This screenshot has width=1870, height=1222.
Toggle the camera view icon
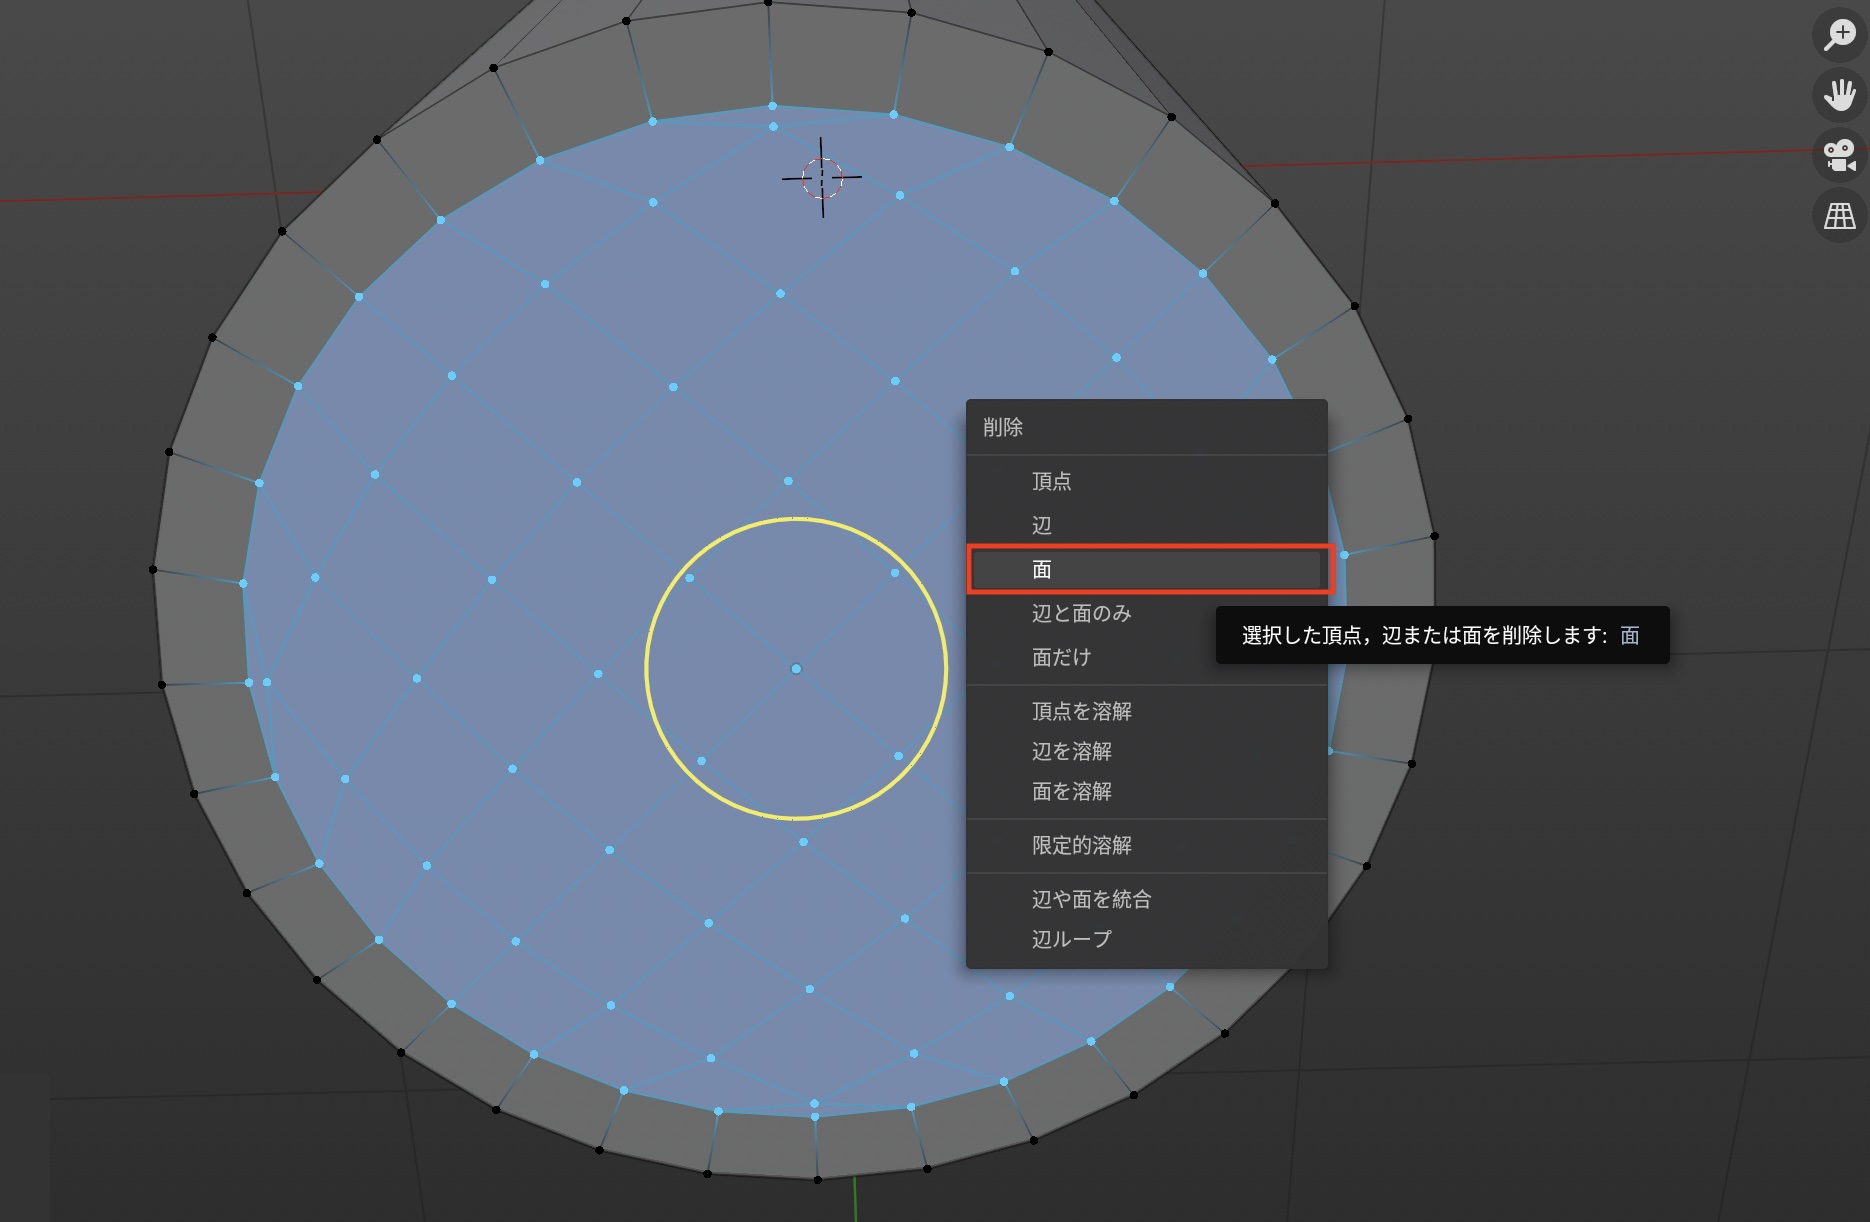click(x=1839, y=155)
